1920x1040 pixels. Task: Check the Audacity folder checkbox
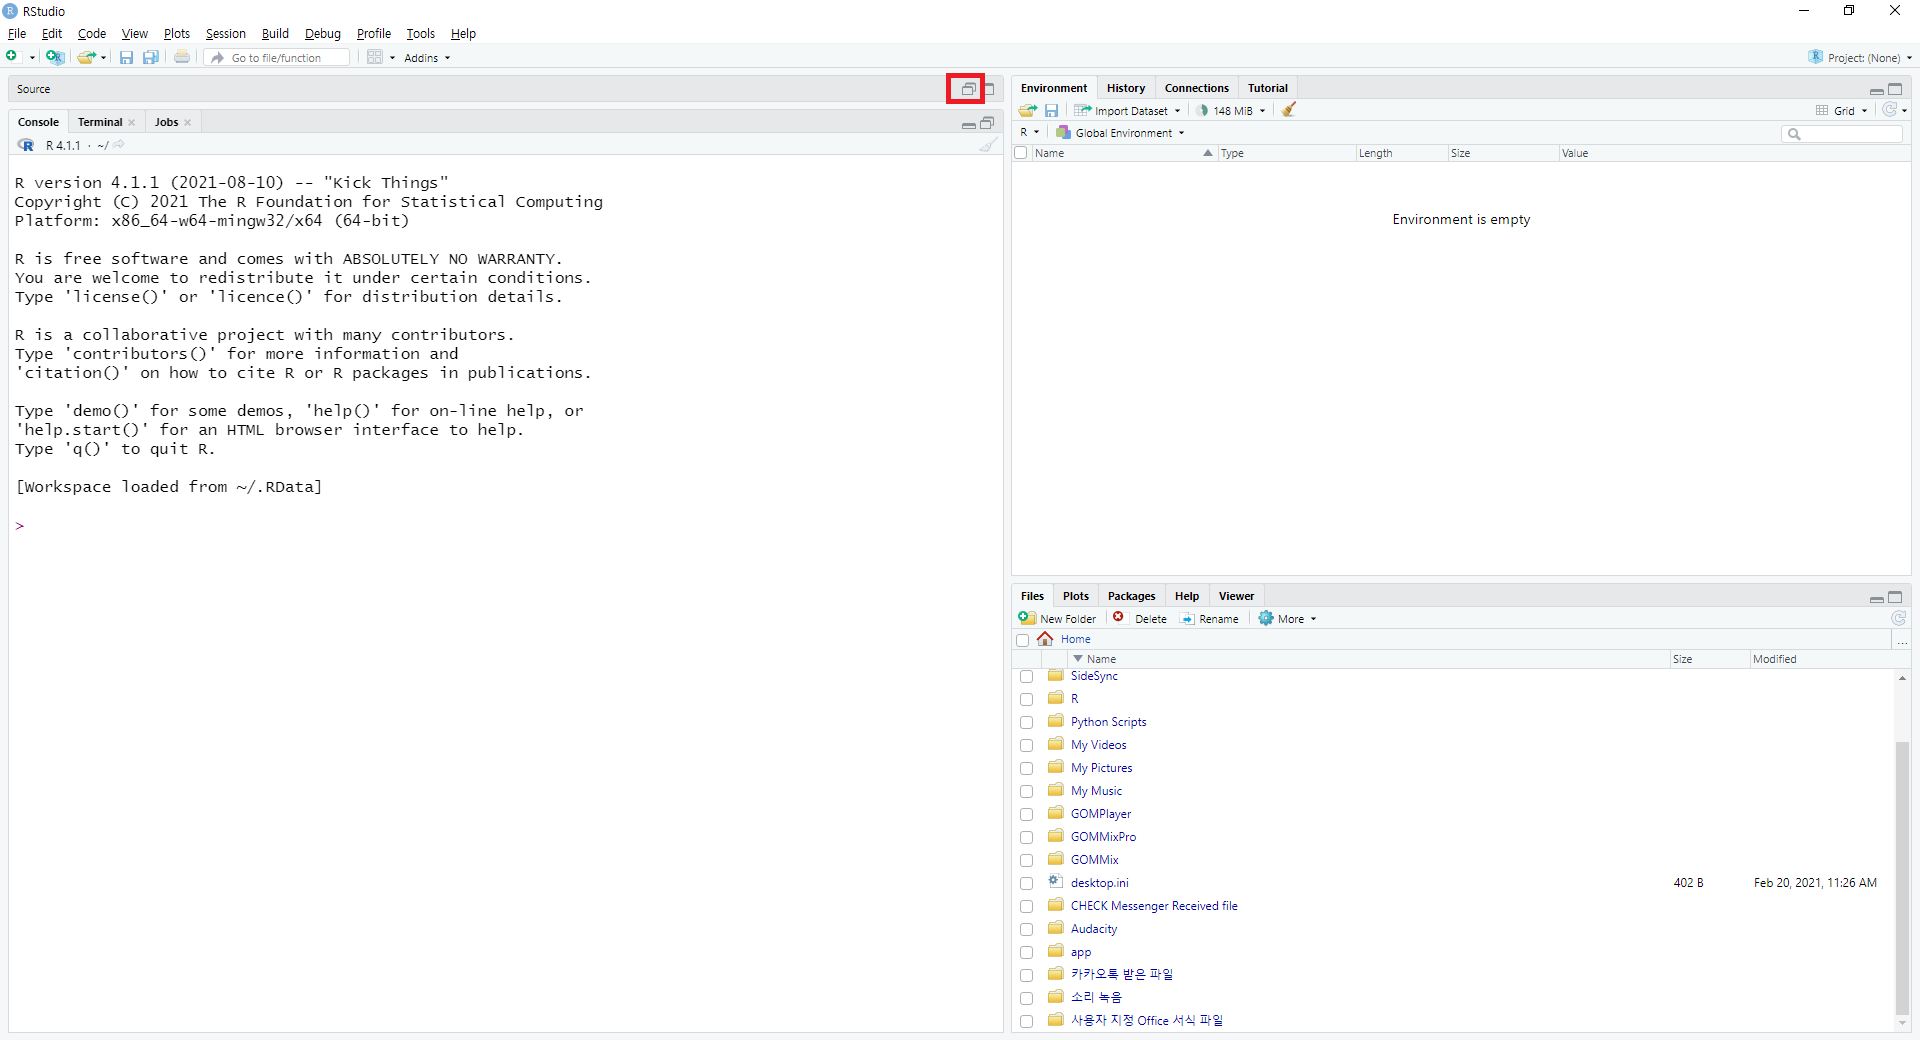pyautogui.click(x=1026, y=930)
